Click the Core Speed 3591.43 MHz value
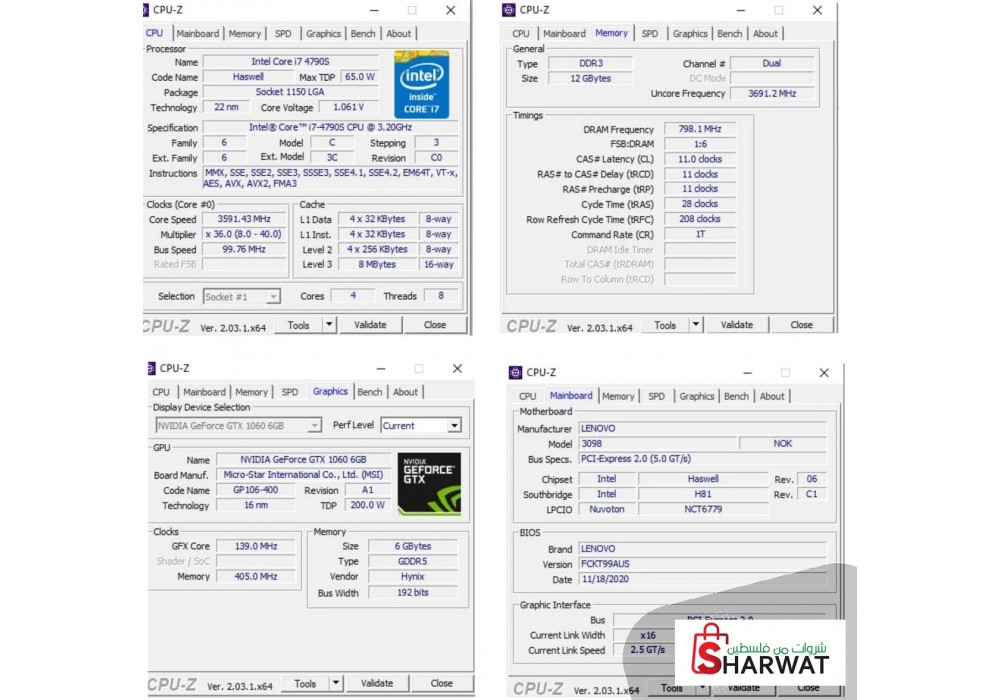This screenshot has height=700, width=1000. click(244, 219)
